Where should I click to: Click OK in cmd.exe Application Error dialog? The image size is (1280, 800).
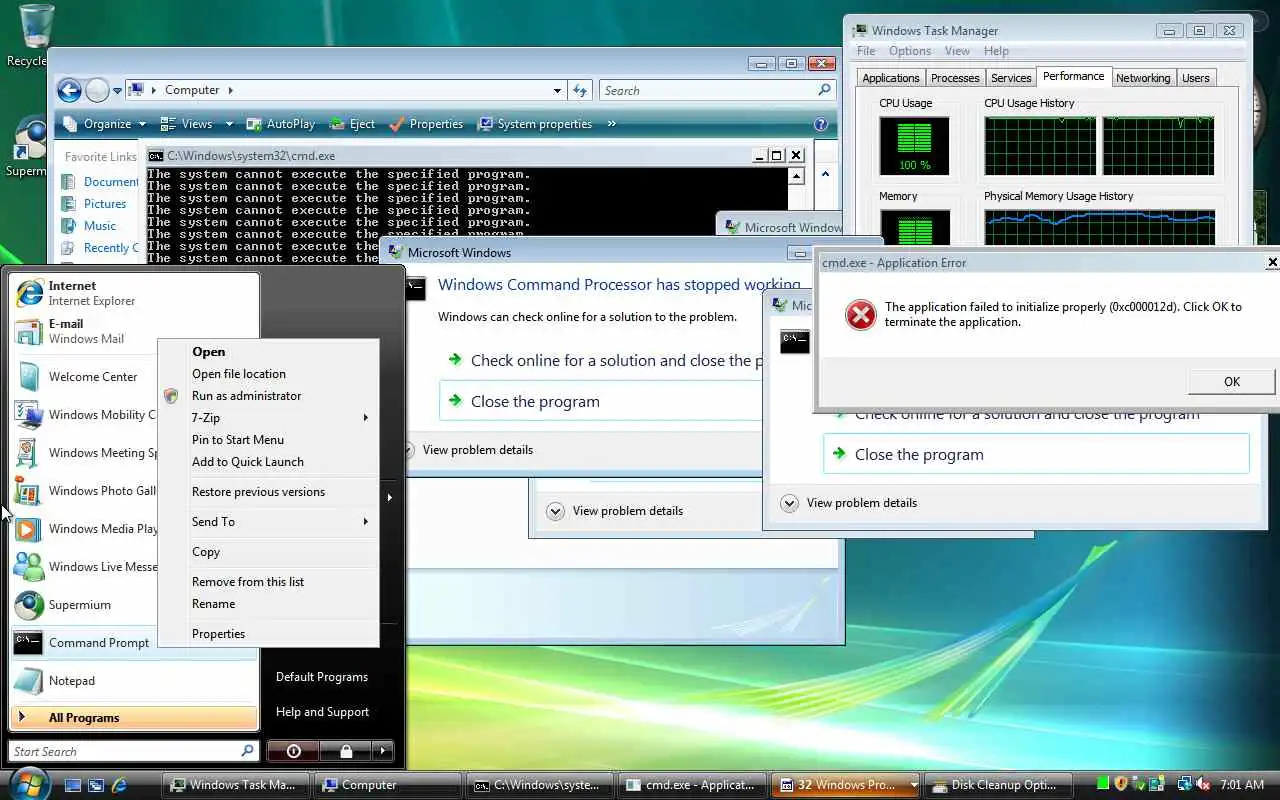click(1232, 381)
